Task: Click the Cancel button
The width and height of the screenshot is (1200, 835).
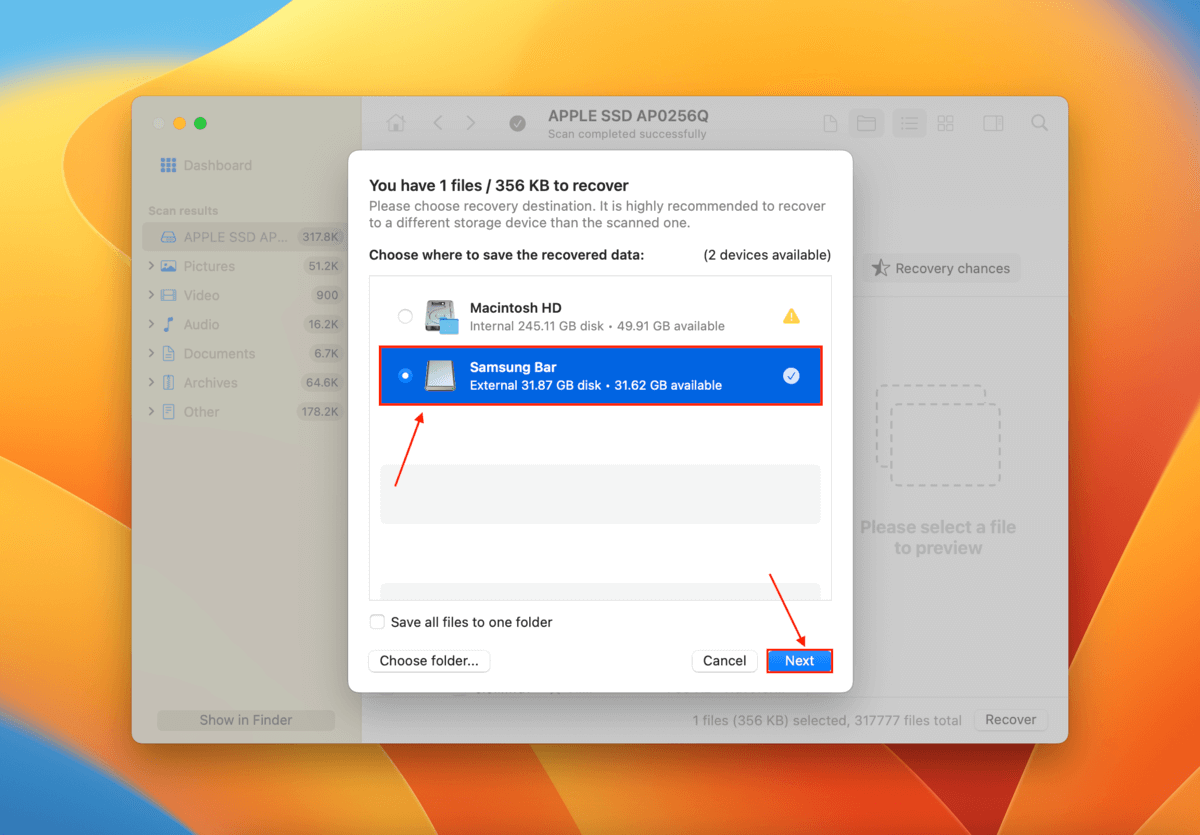Action: click(724, 661)
